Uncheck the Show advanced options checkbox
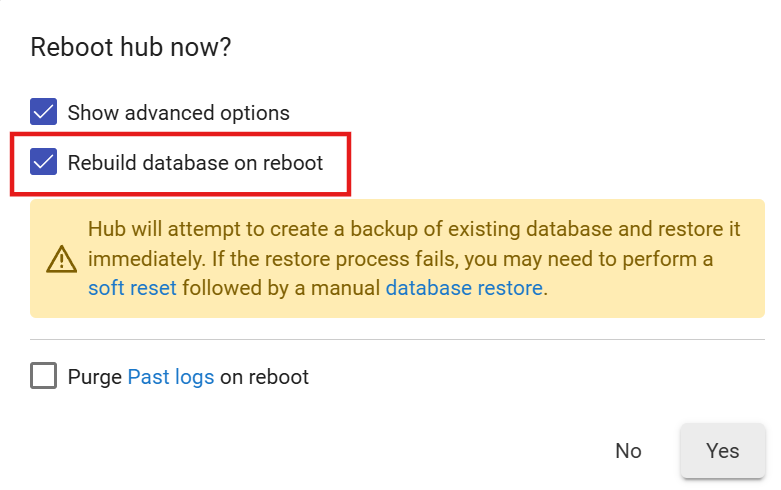Screen dimensions: 781x490 pyautogui.click(x=43, y=112)
